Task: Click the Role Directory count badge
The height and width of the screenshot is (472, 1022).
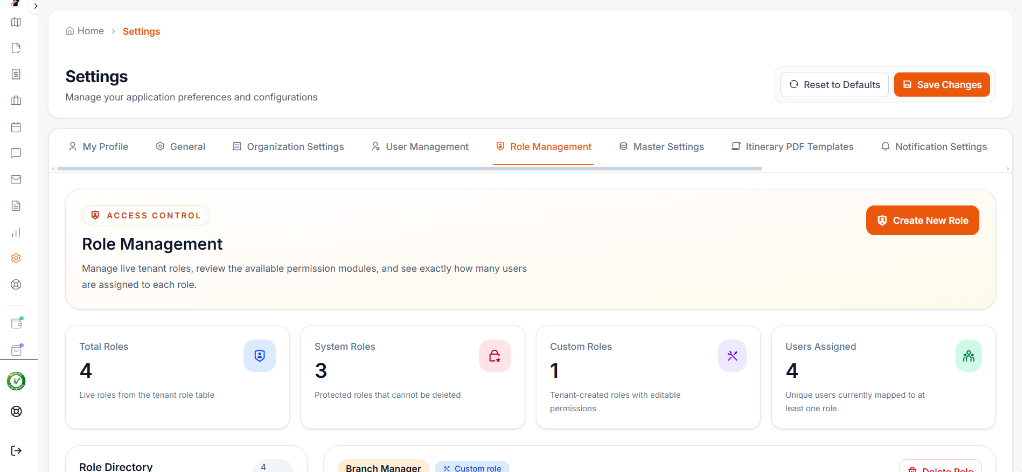Action: click(272, 467)
